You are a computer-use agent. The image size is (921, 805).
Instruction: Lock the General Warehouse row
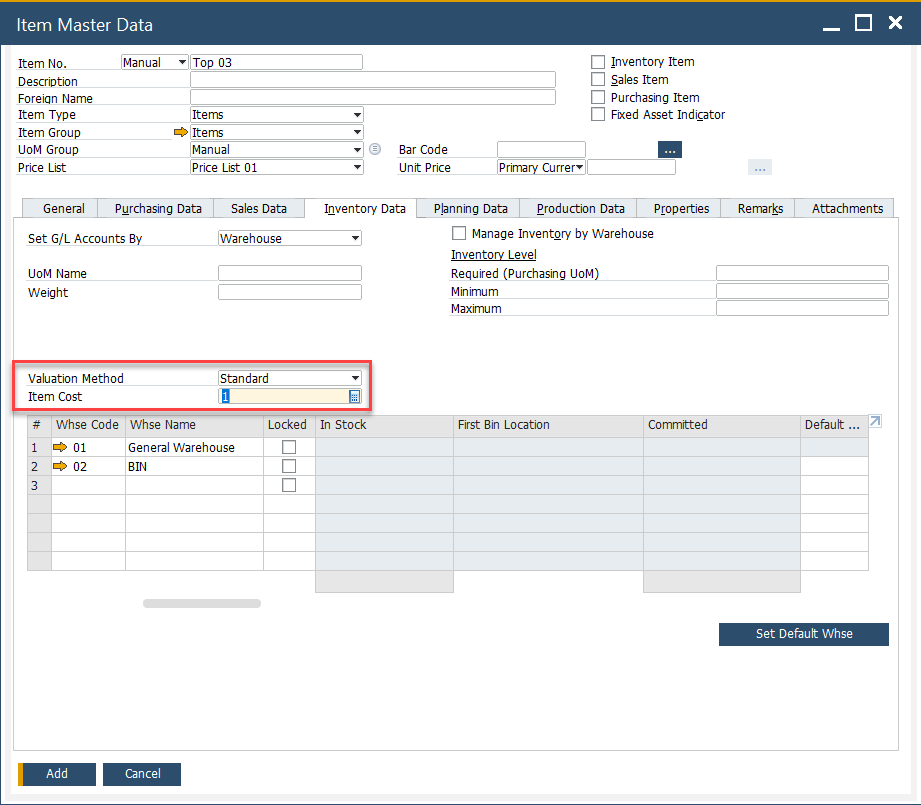pos(289,447)
